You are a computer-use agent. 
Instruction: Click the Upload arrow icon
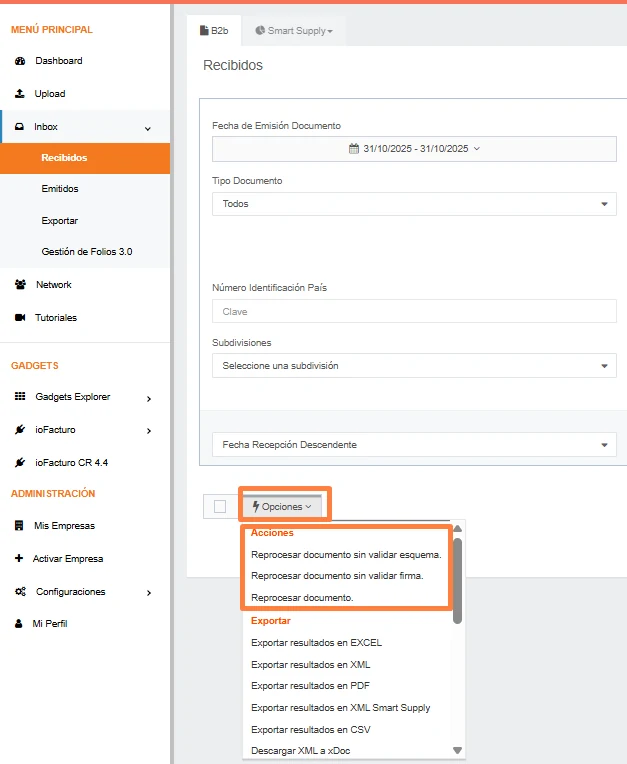[x=19, y=94]
